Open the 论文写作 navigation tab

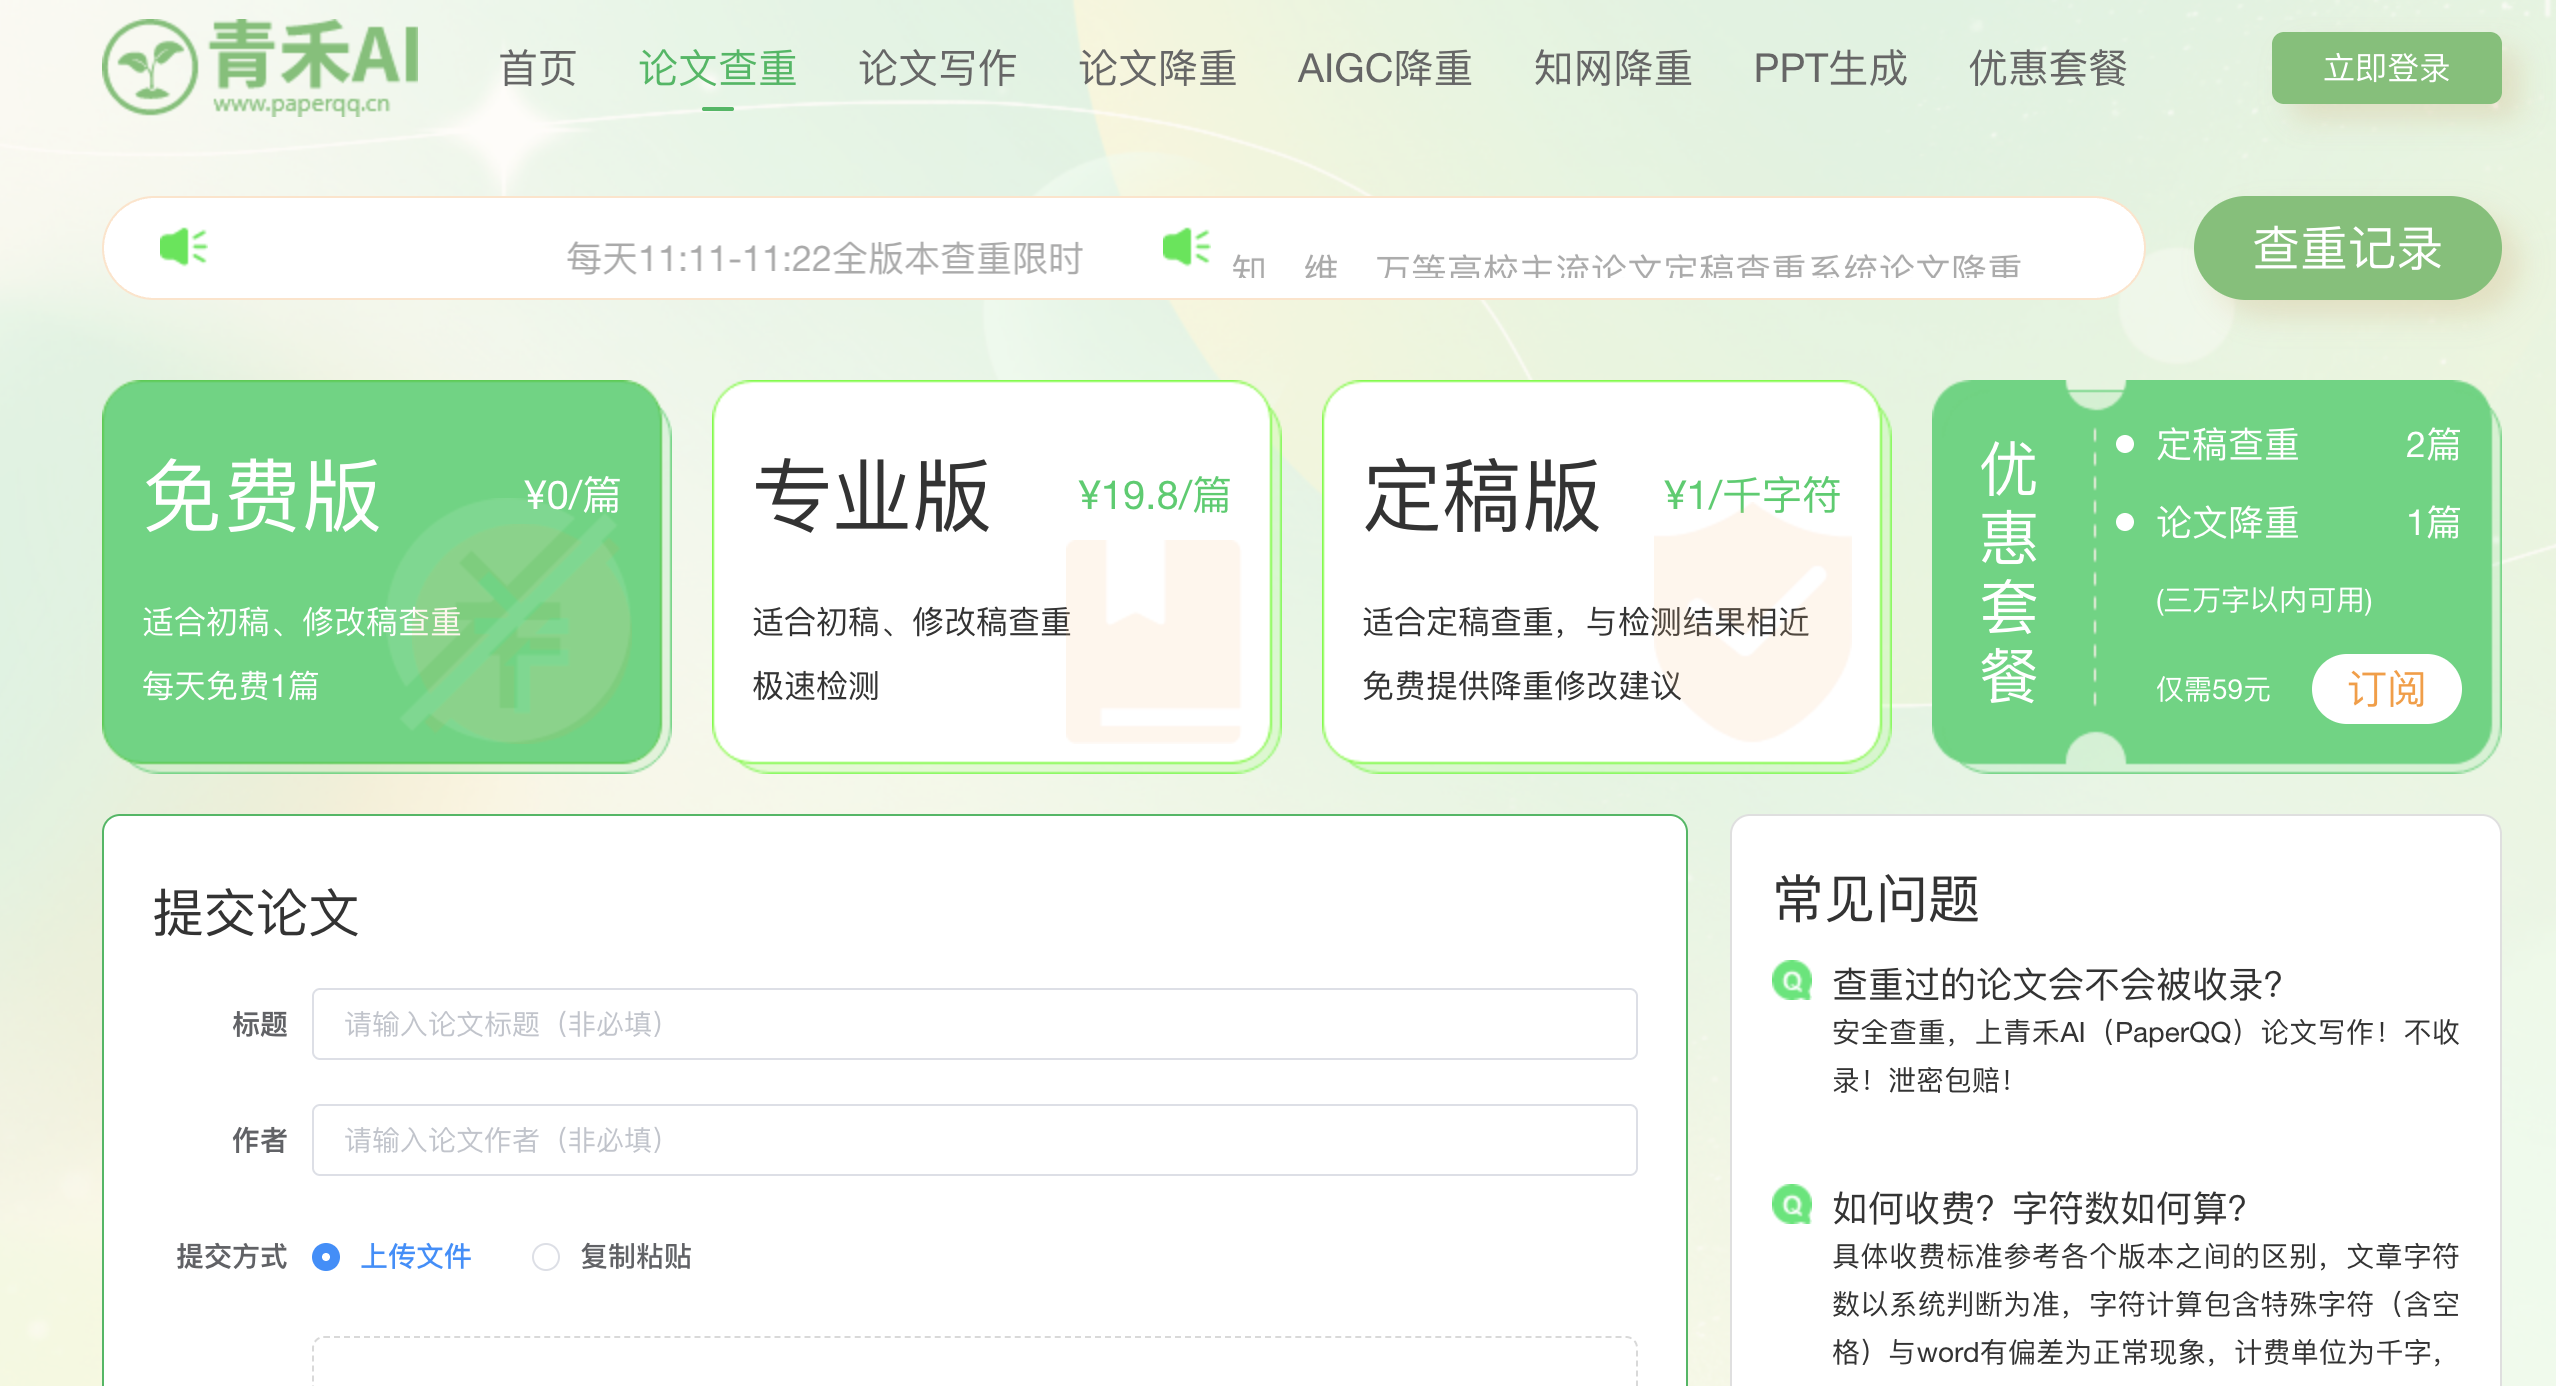pyautogui.click(x=937, y=69)
